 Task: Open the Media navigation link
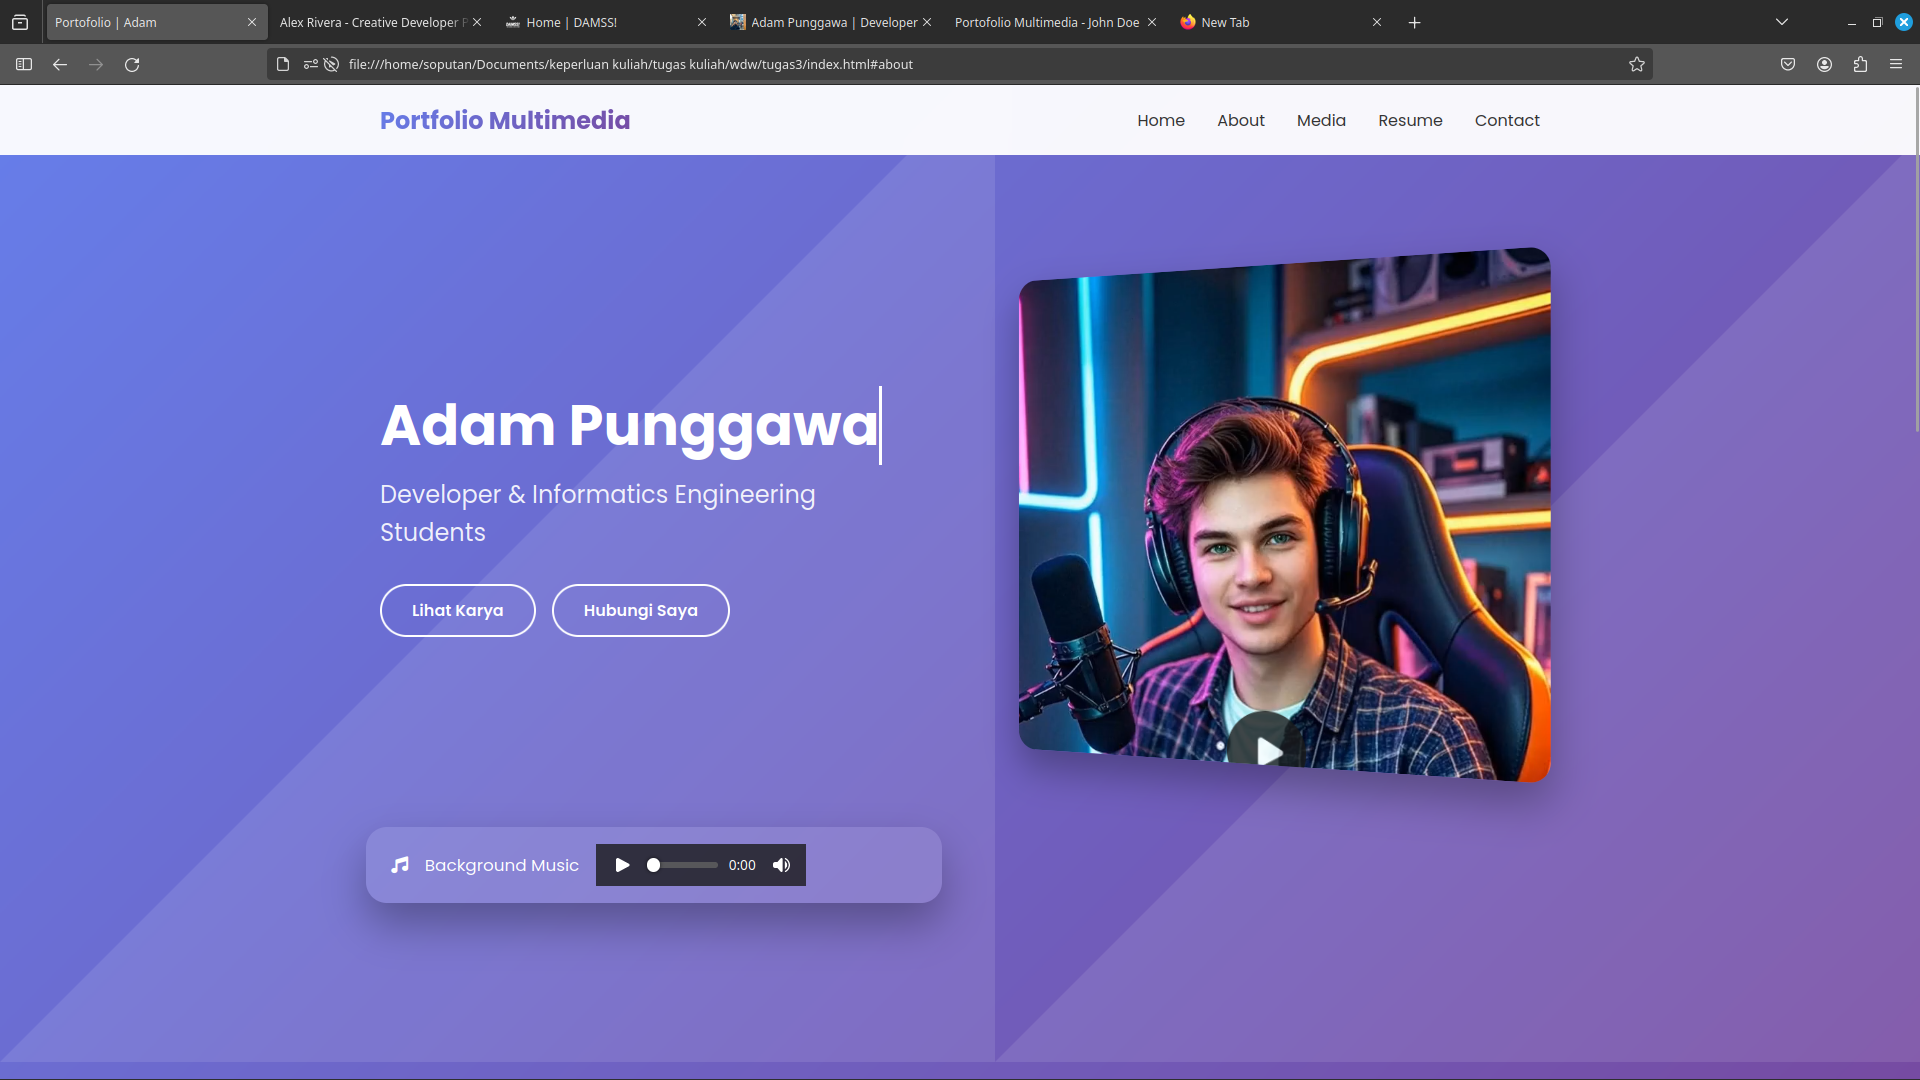point(1321,120)
